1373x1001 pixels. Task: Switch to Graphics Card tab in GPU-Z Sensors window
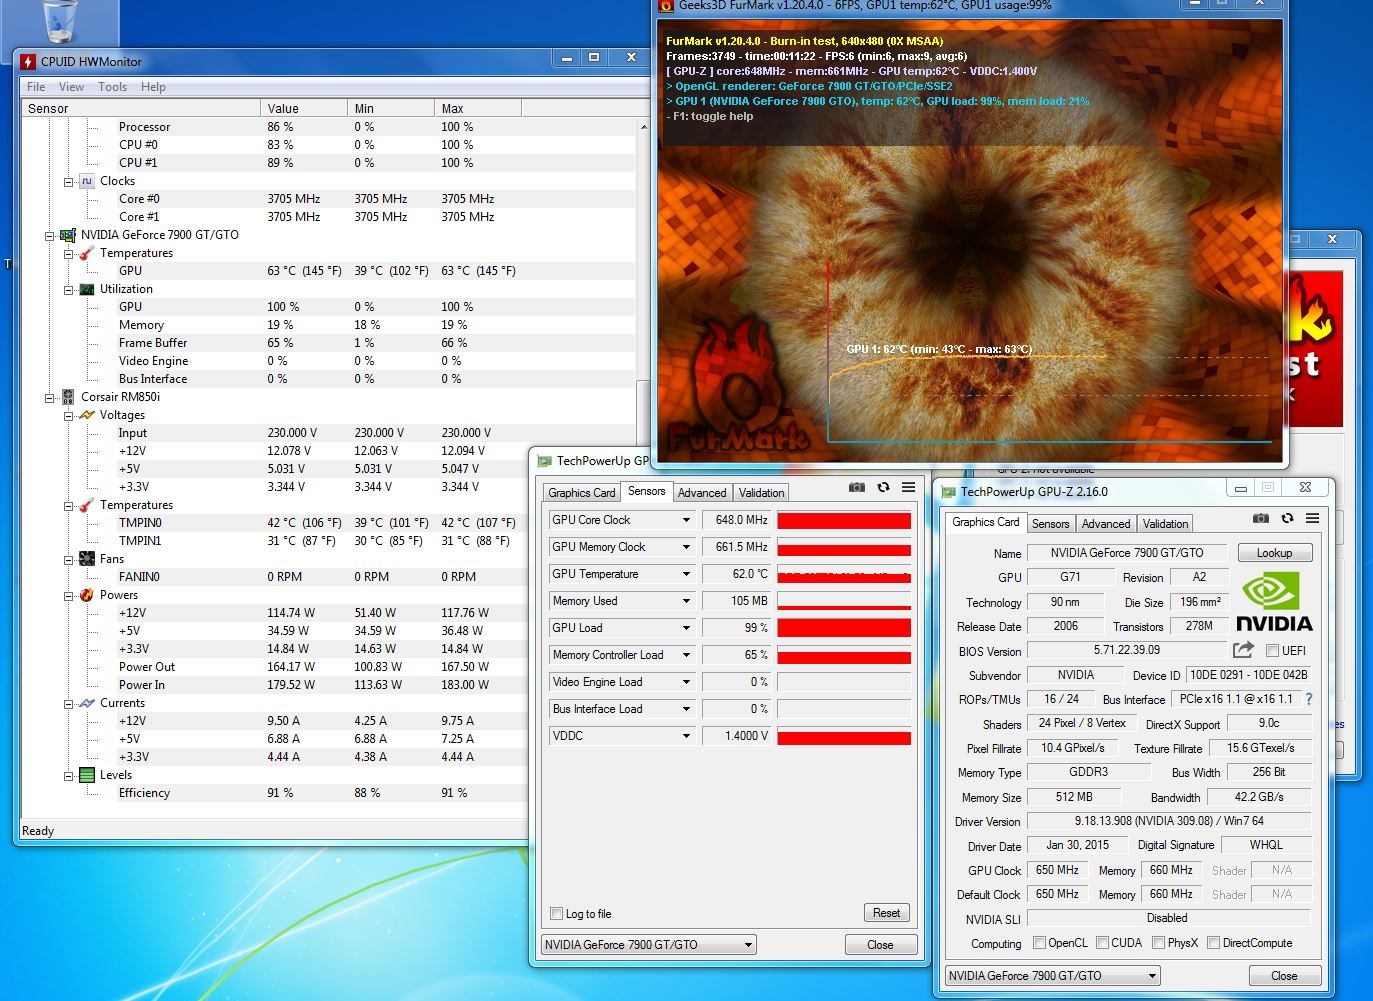click(x=581, y=493)
